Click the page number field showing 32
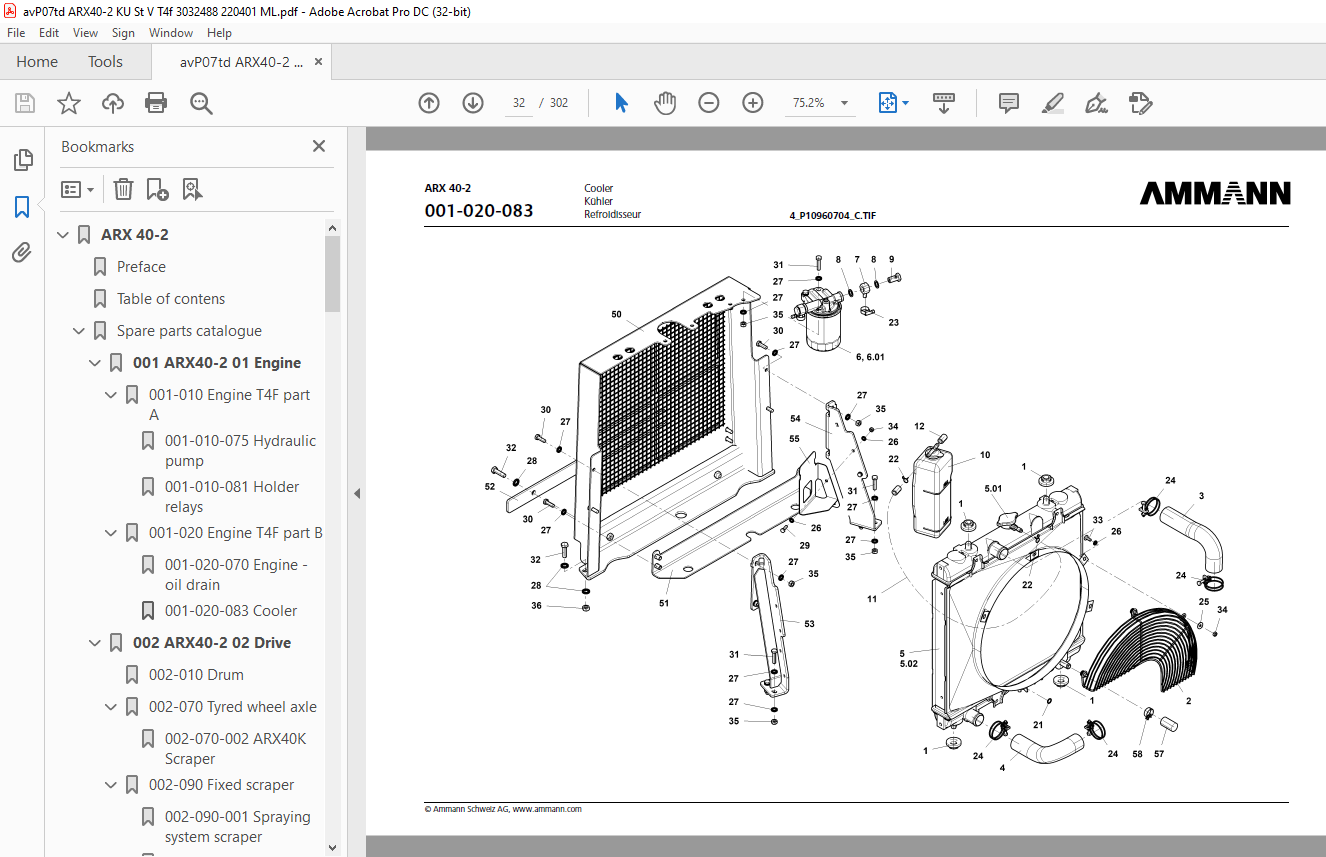Image resolution: width=1326 pixels, height=857 pixels. [519, 103]
